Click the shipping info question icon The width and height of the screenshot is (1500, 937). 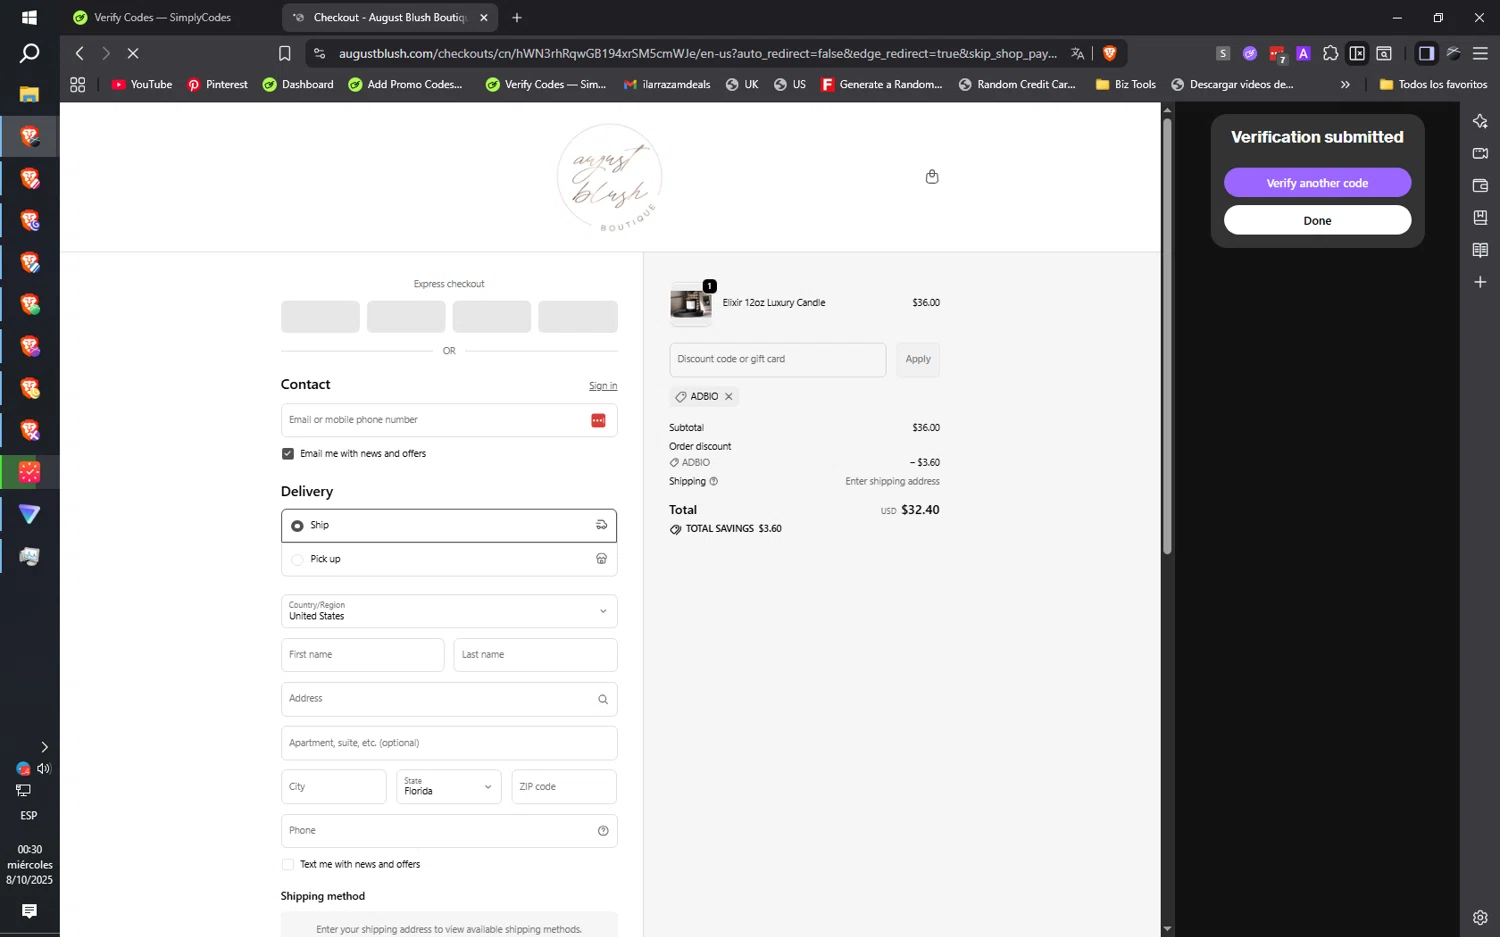[713, 482]
